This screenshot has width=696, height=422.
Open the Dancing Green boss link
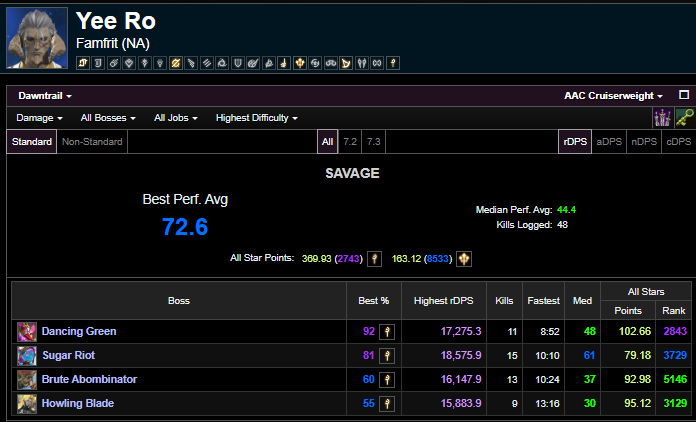79,331
